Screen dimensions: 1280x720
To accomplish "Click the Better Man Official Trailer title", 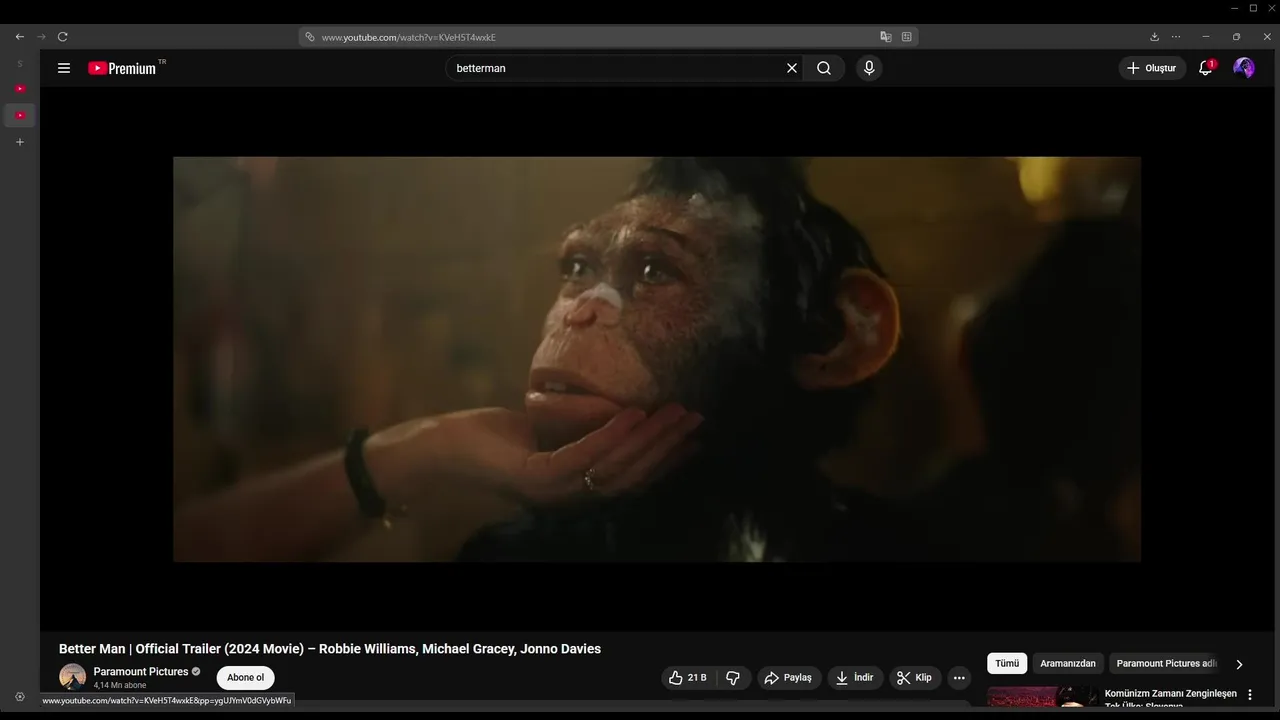I will pos(330,649).
